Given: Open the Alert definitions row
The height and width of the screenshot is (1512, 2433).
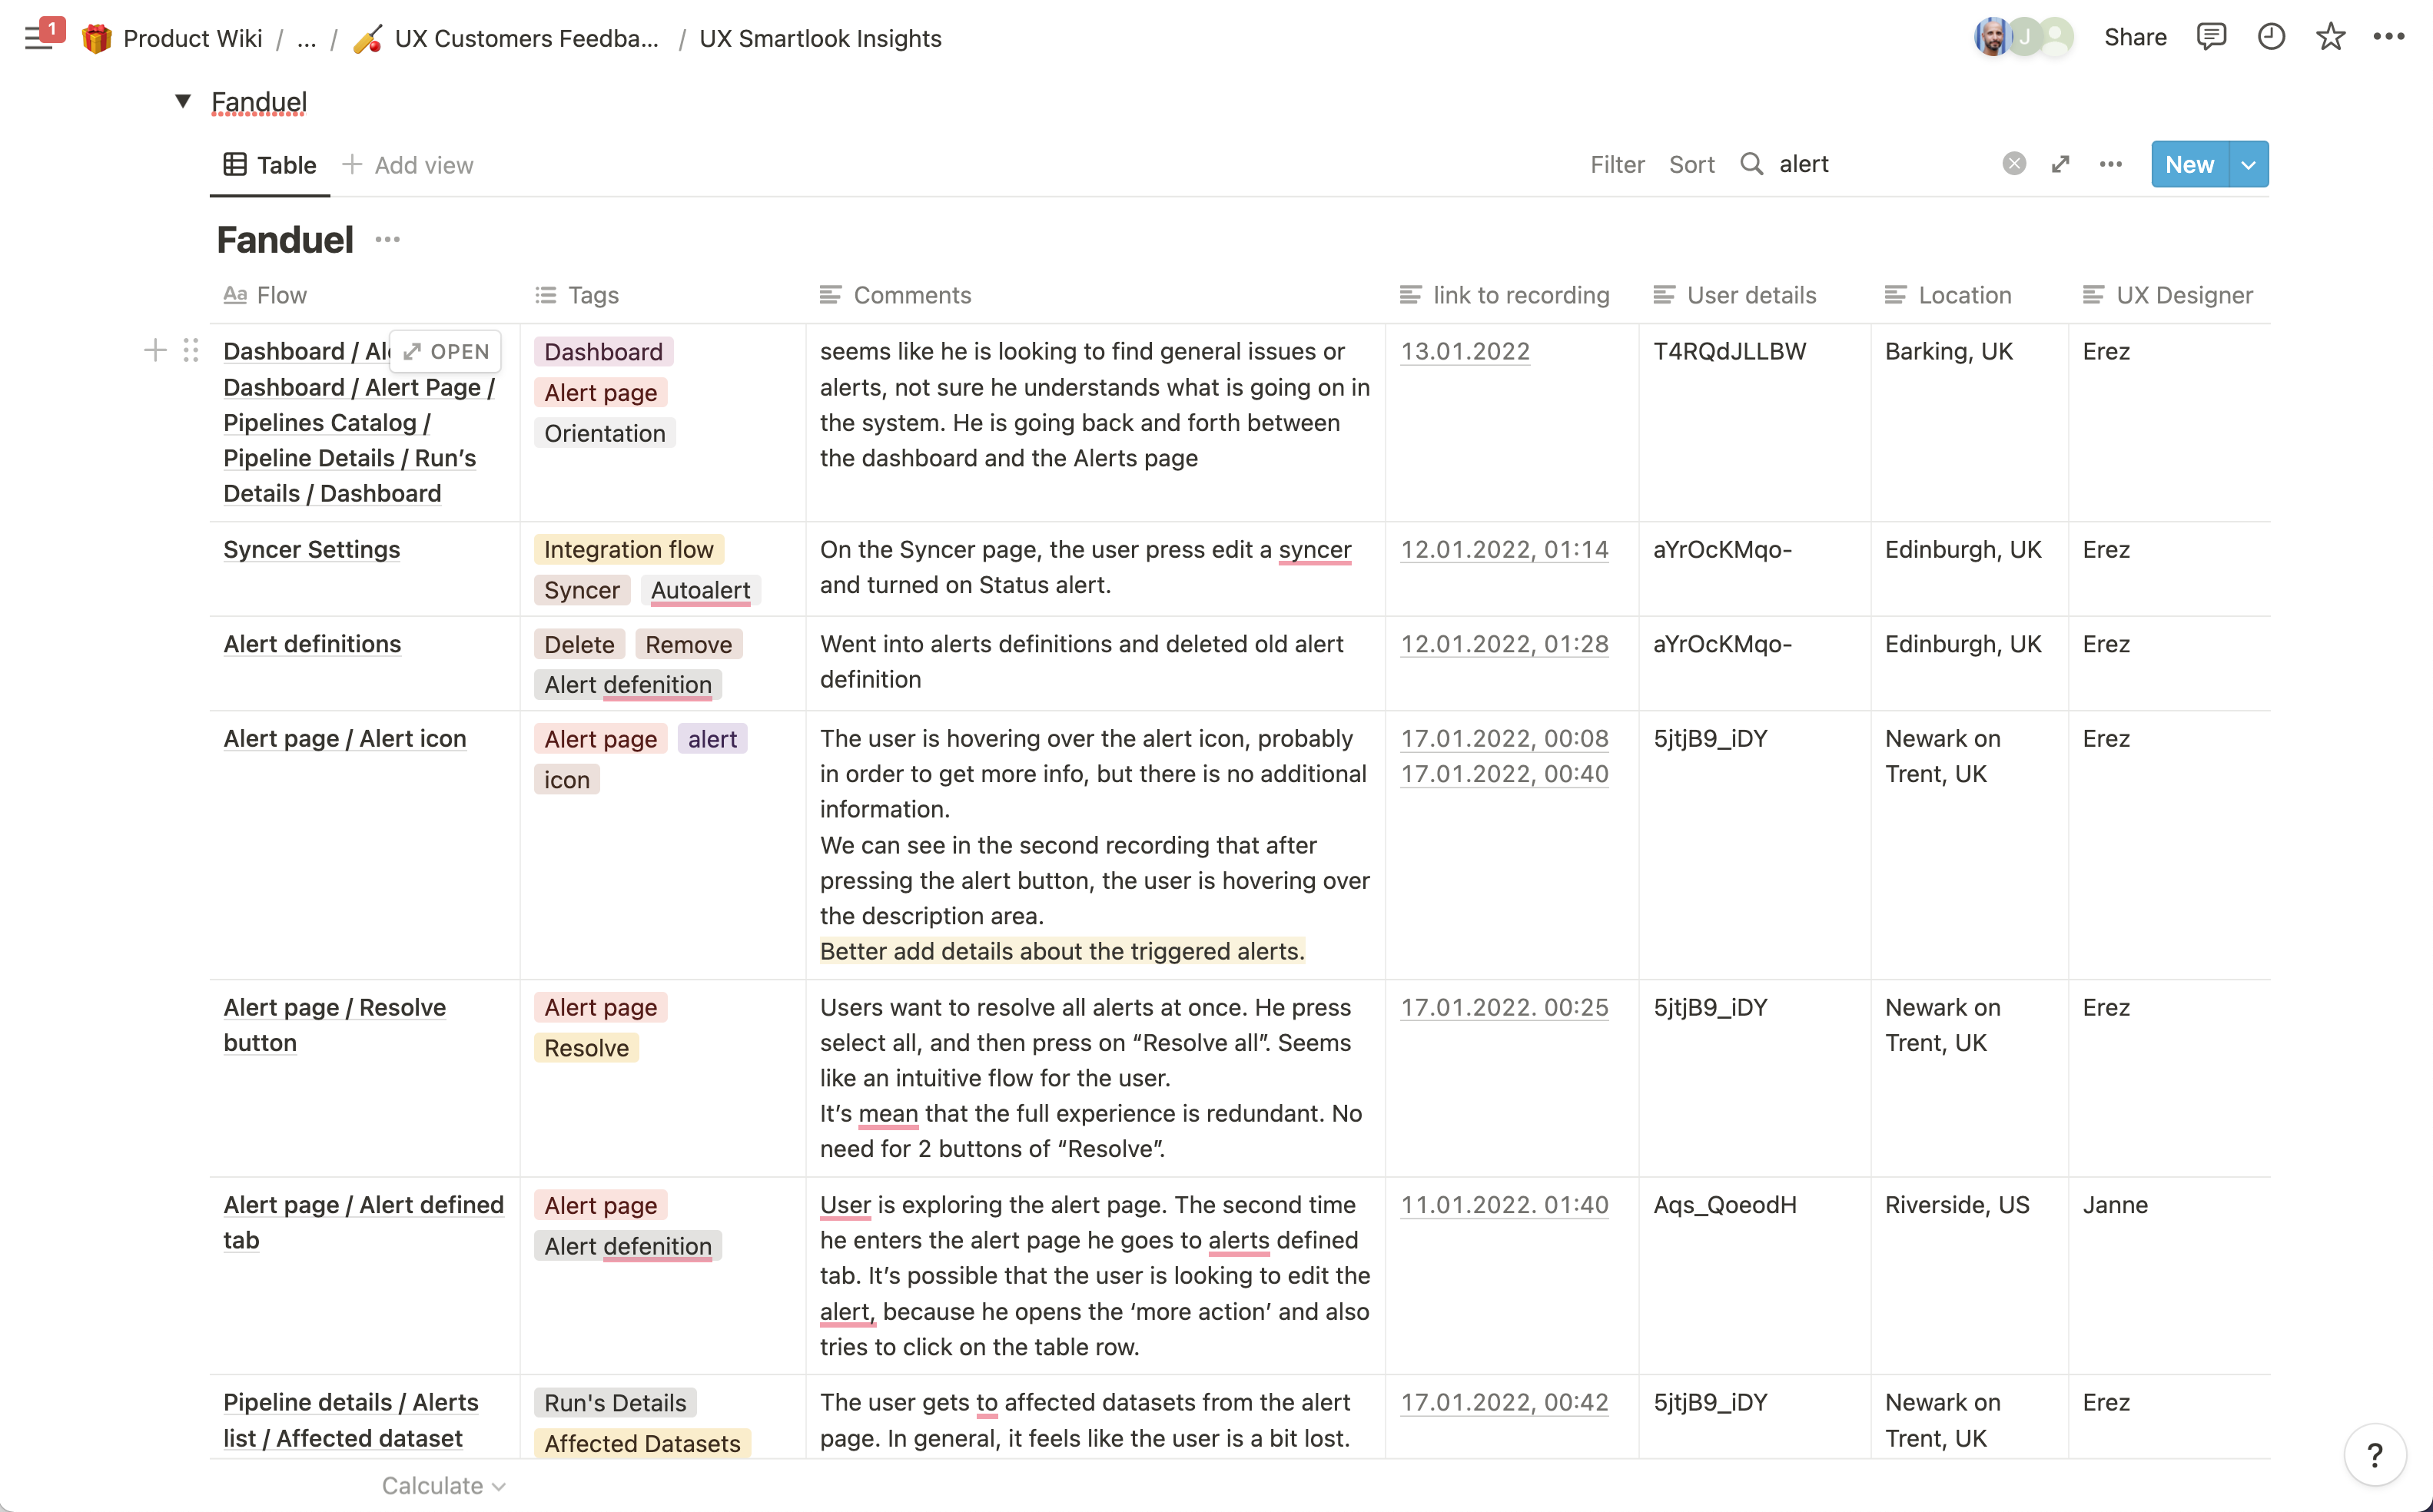Looking at the screenshot, I should pos(312,644).
